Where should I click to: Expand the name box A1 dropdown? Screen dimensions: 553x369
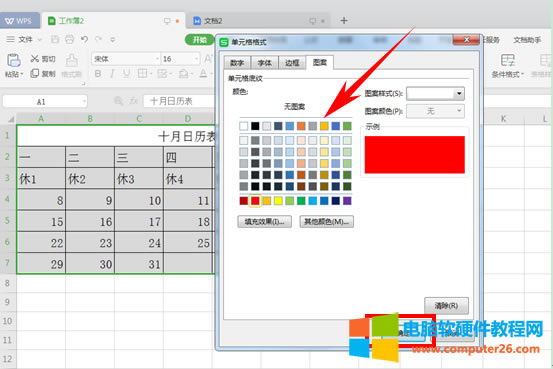click(84, 102)
